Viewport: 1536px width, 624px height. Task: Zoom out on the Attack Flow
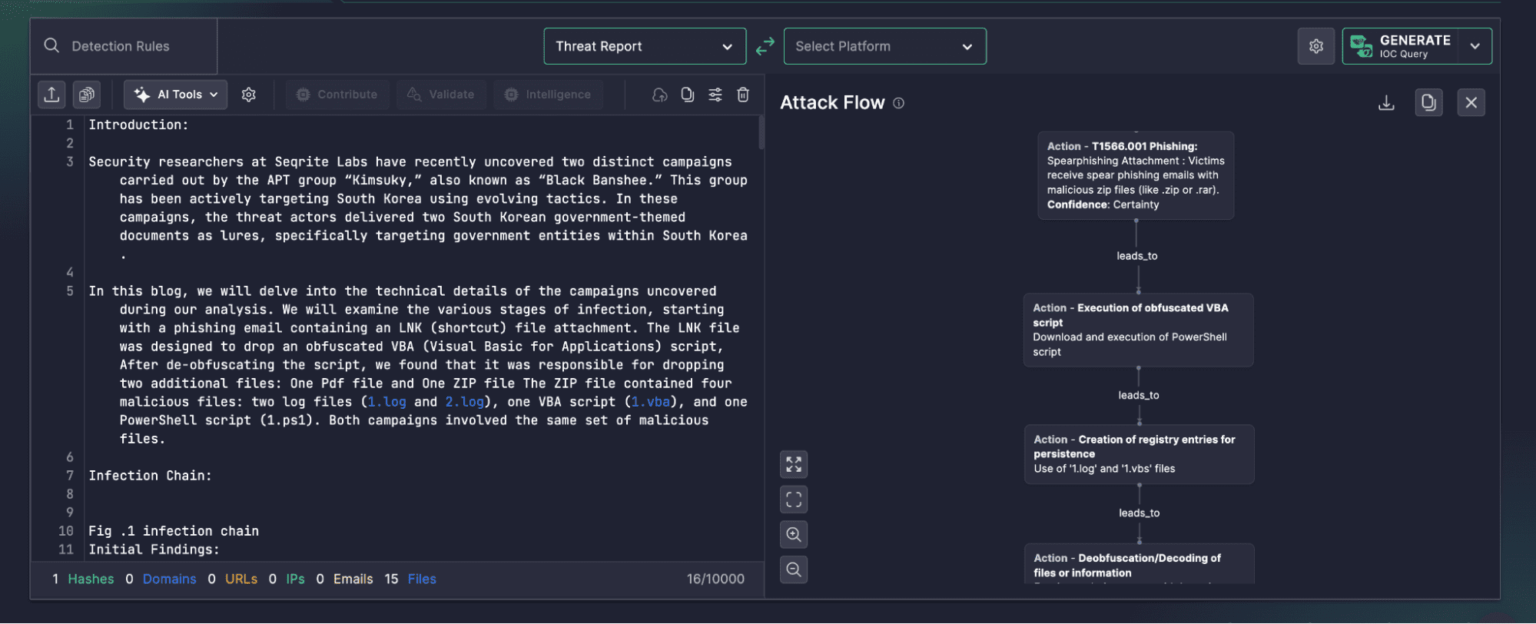click(x=794, y=569)
